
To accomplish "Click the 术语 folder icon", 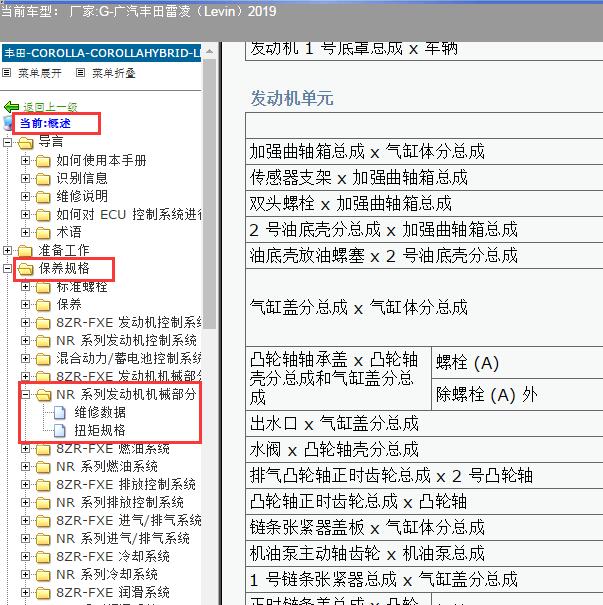I will pos(43,233).
